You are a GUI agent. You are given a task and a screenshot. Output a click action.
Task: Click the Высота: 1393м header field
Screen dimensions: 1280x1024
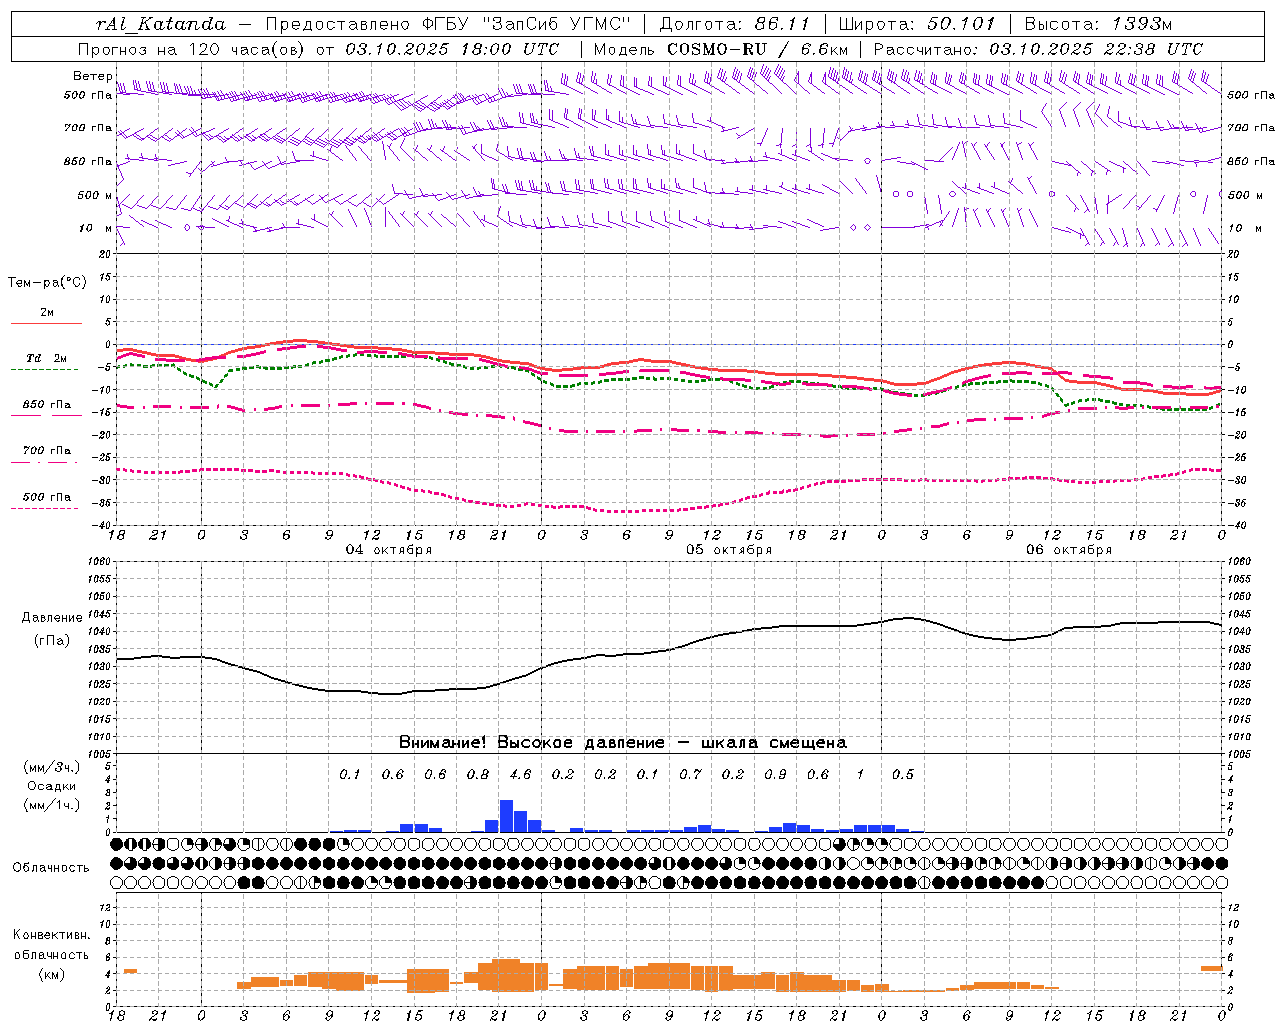(1099, 23)
